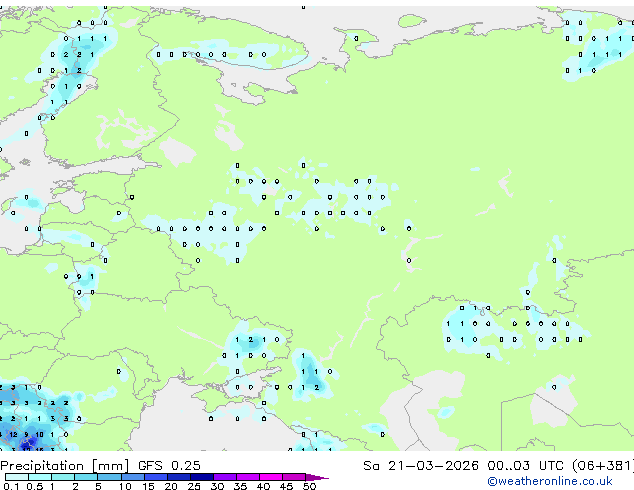The height and width of the screenshot is (490, 634).
Task: Click the 'Sa 21-03-2026' date text
Action: click(x=421, y=465)
